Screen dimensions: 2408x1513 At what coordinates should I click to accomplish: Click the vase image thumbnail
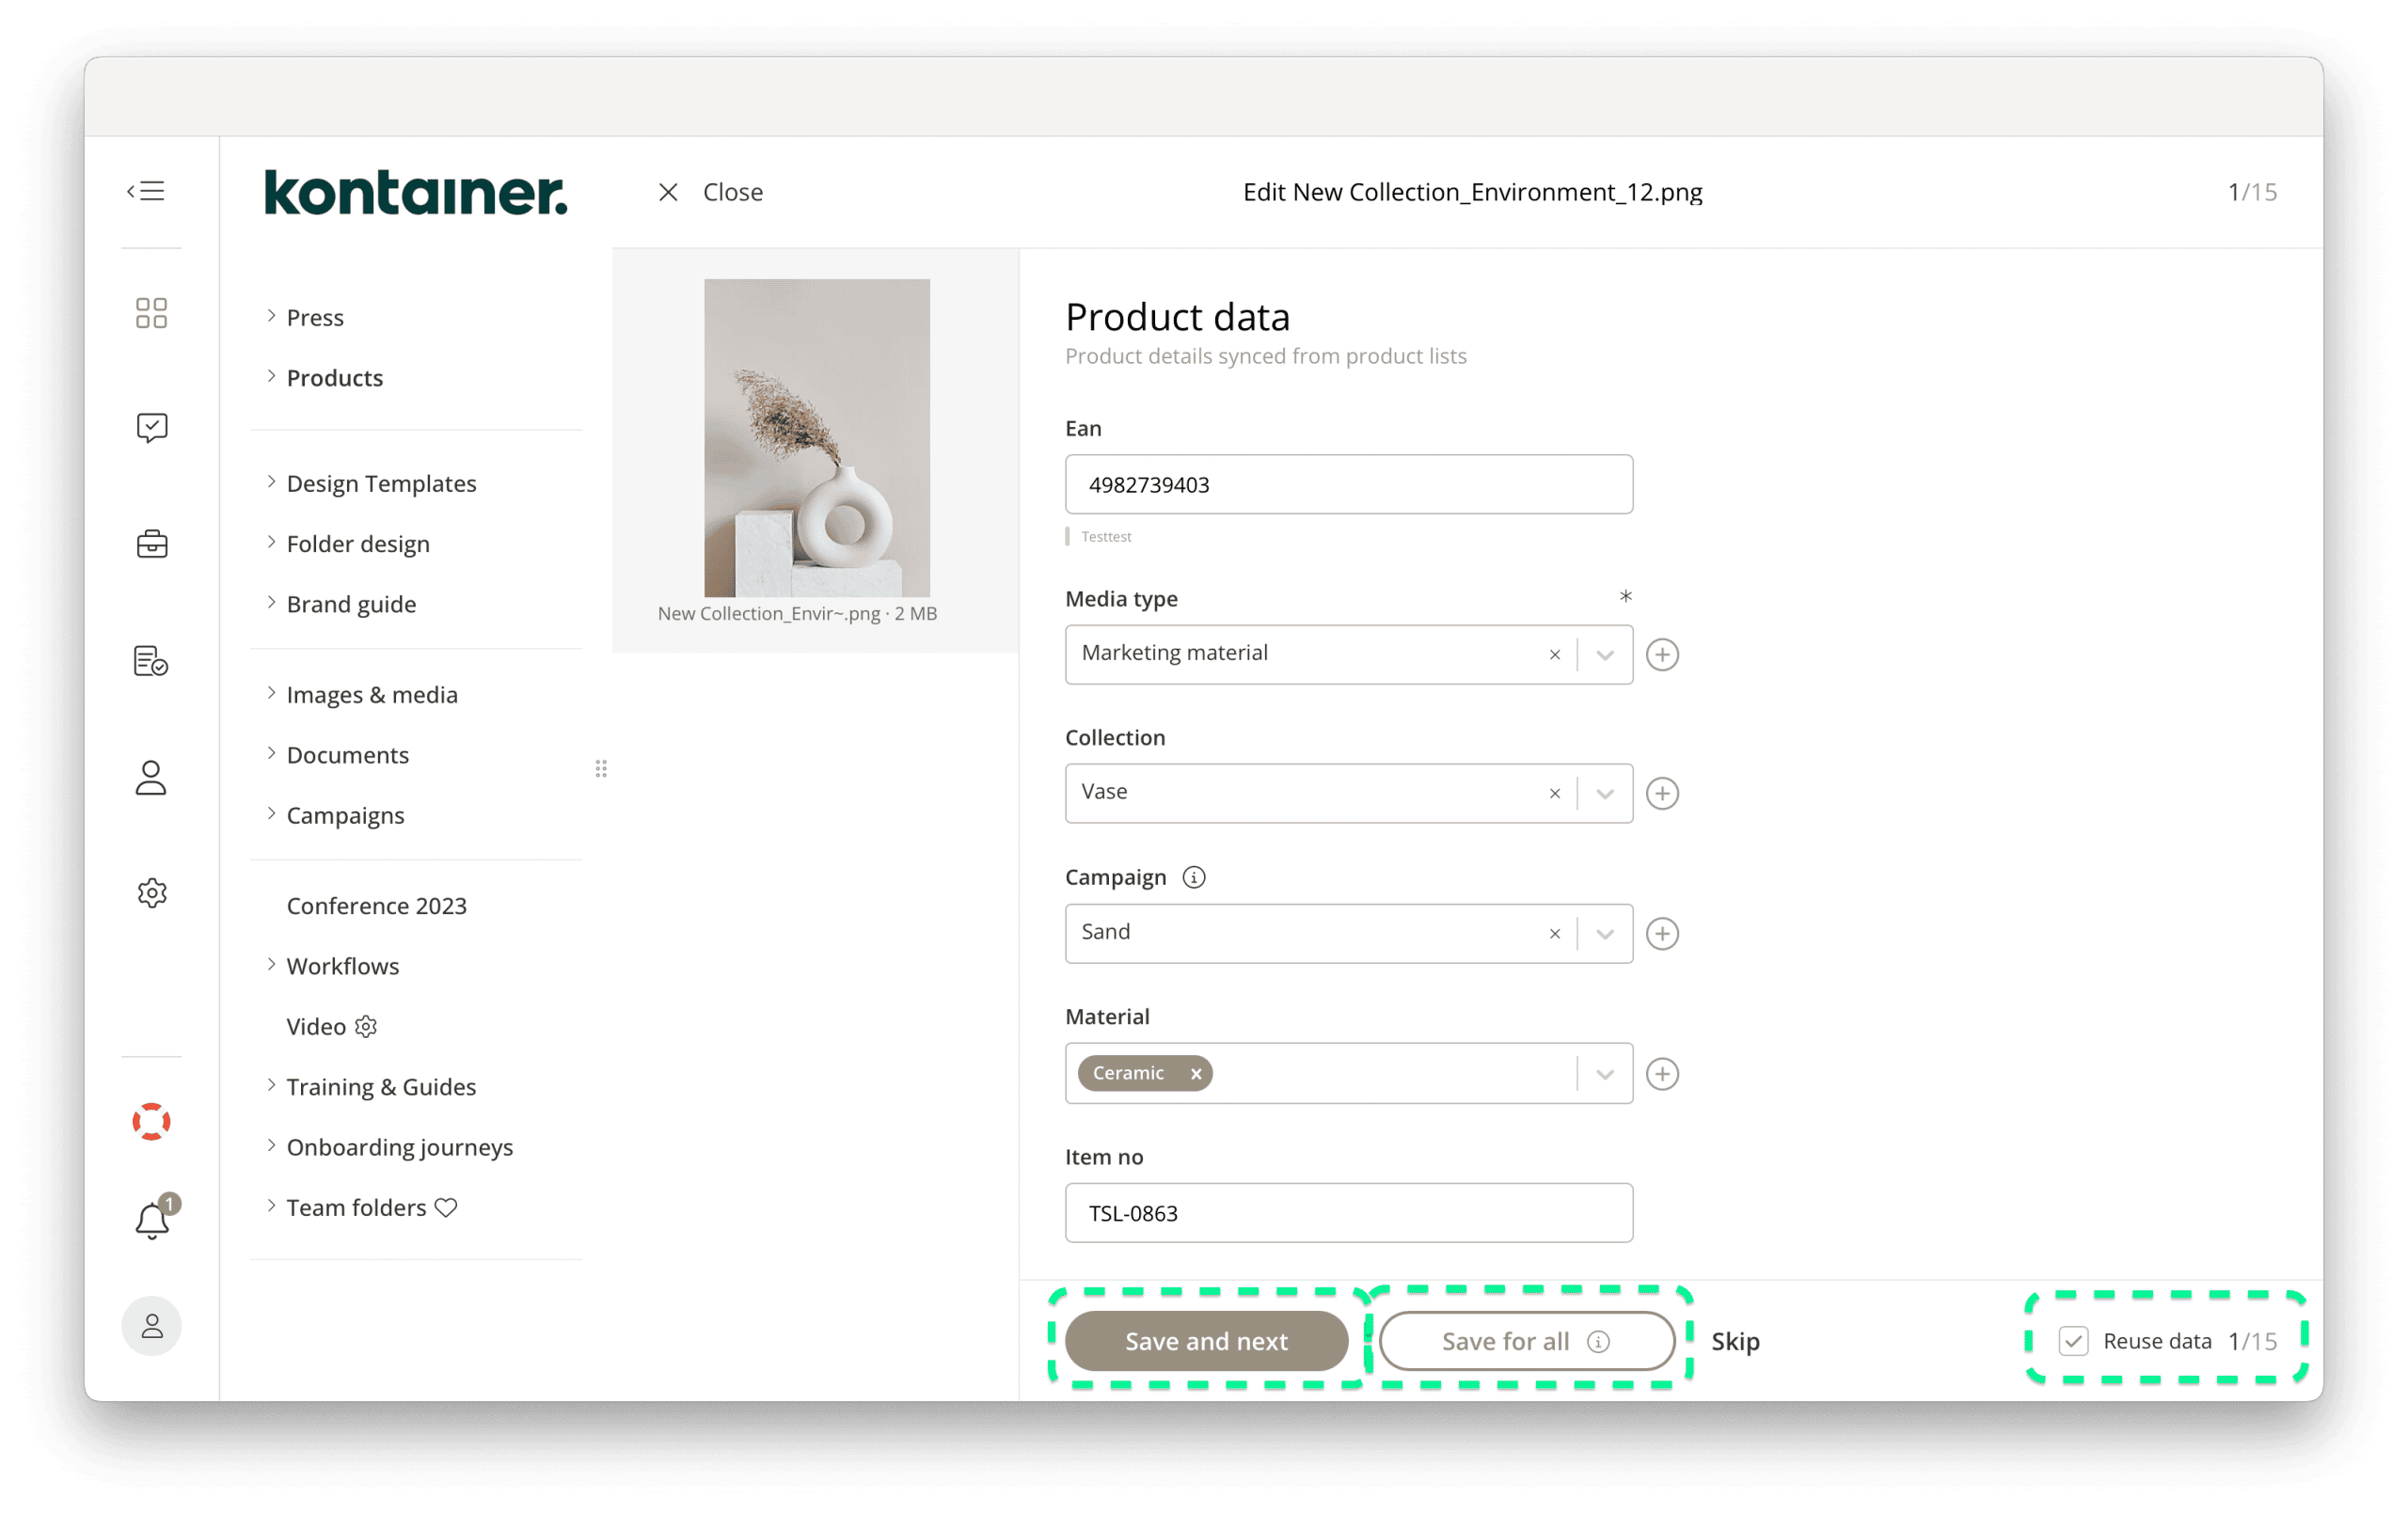click(x=816, y=437)
